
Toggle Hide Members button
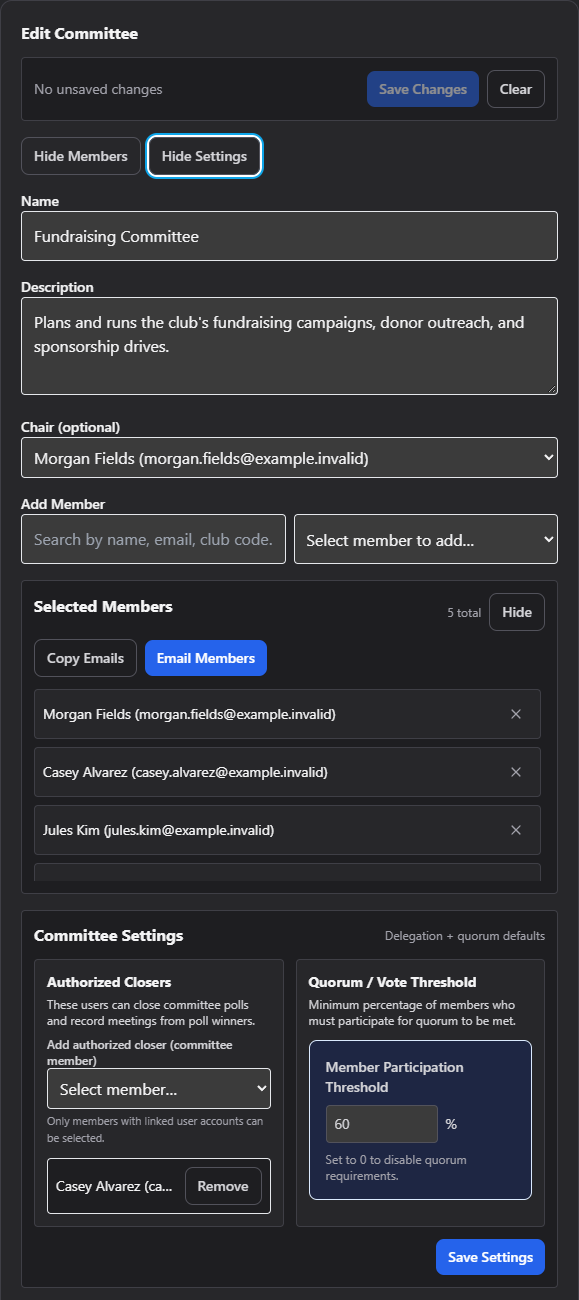(81, 156)
